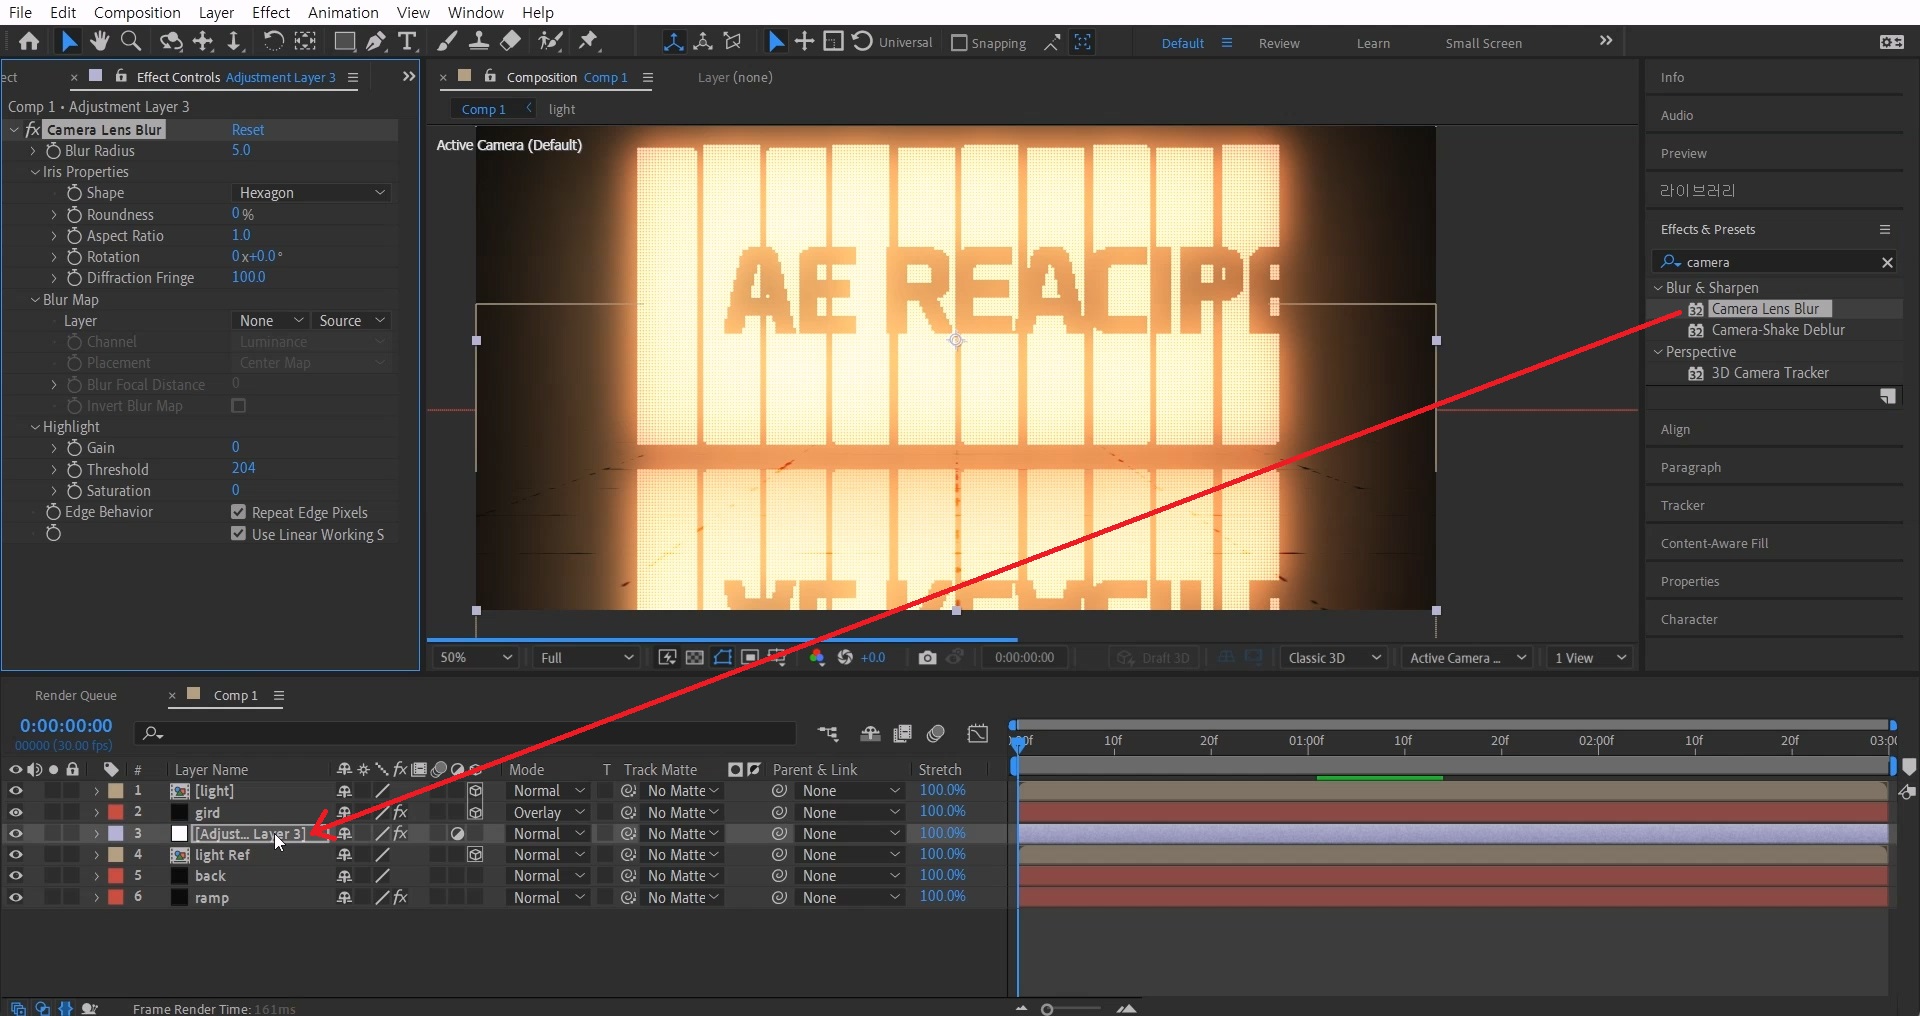Open the Classic 3D renderer dropdown
The image size is (1920, 1016).
[x=1334, y=657]
